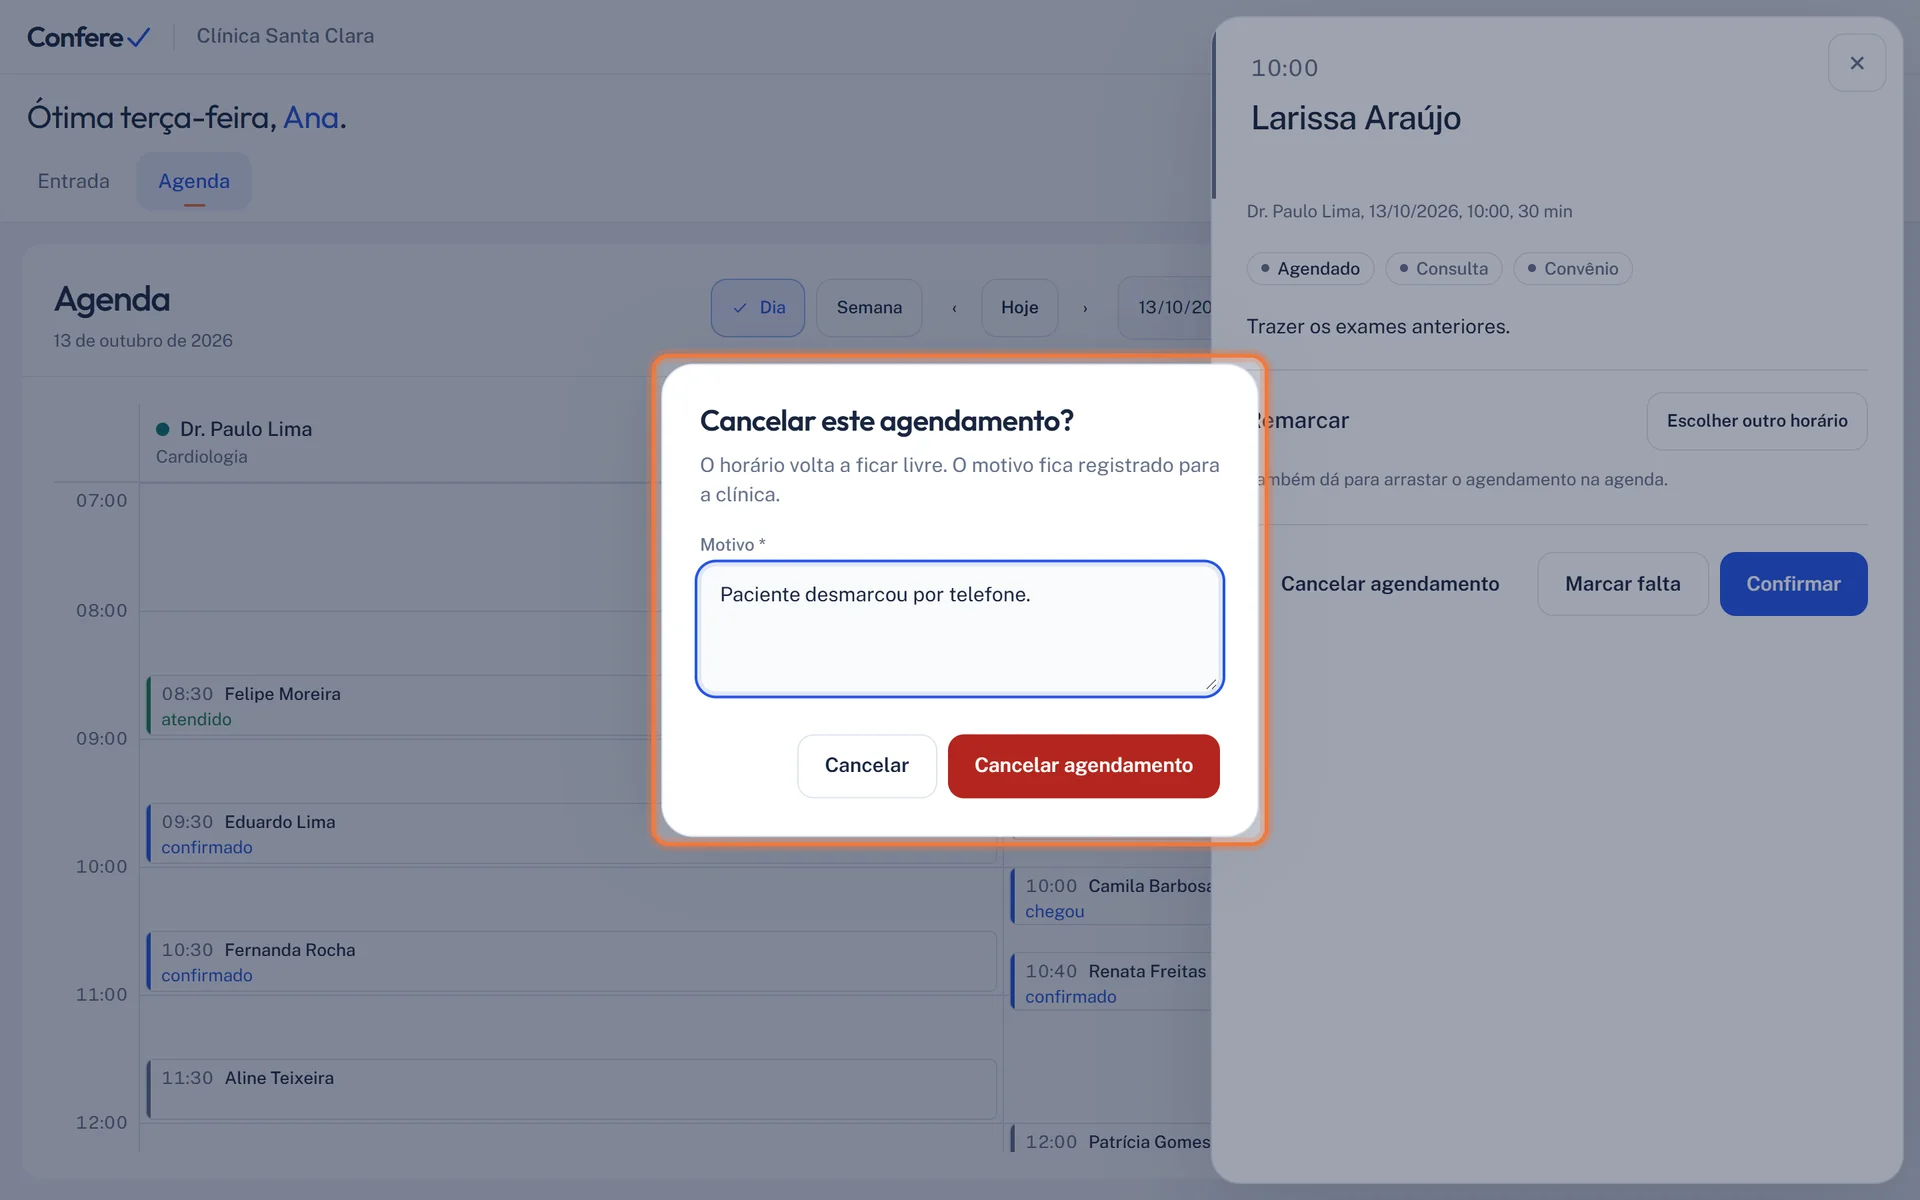This screenshot has height=1200, width=1920.
Task: Open the Confere logo home link
Action: tap(89, 37)
